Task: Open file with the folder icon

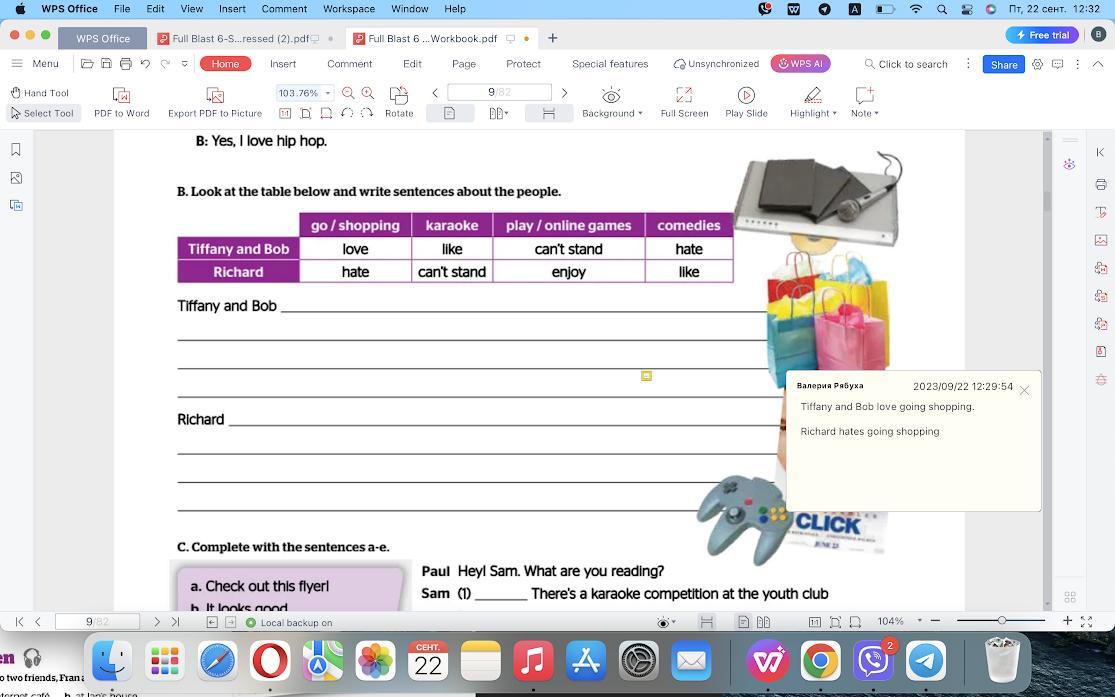Action: click(x=87, y=63)
